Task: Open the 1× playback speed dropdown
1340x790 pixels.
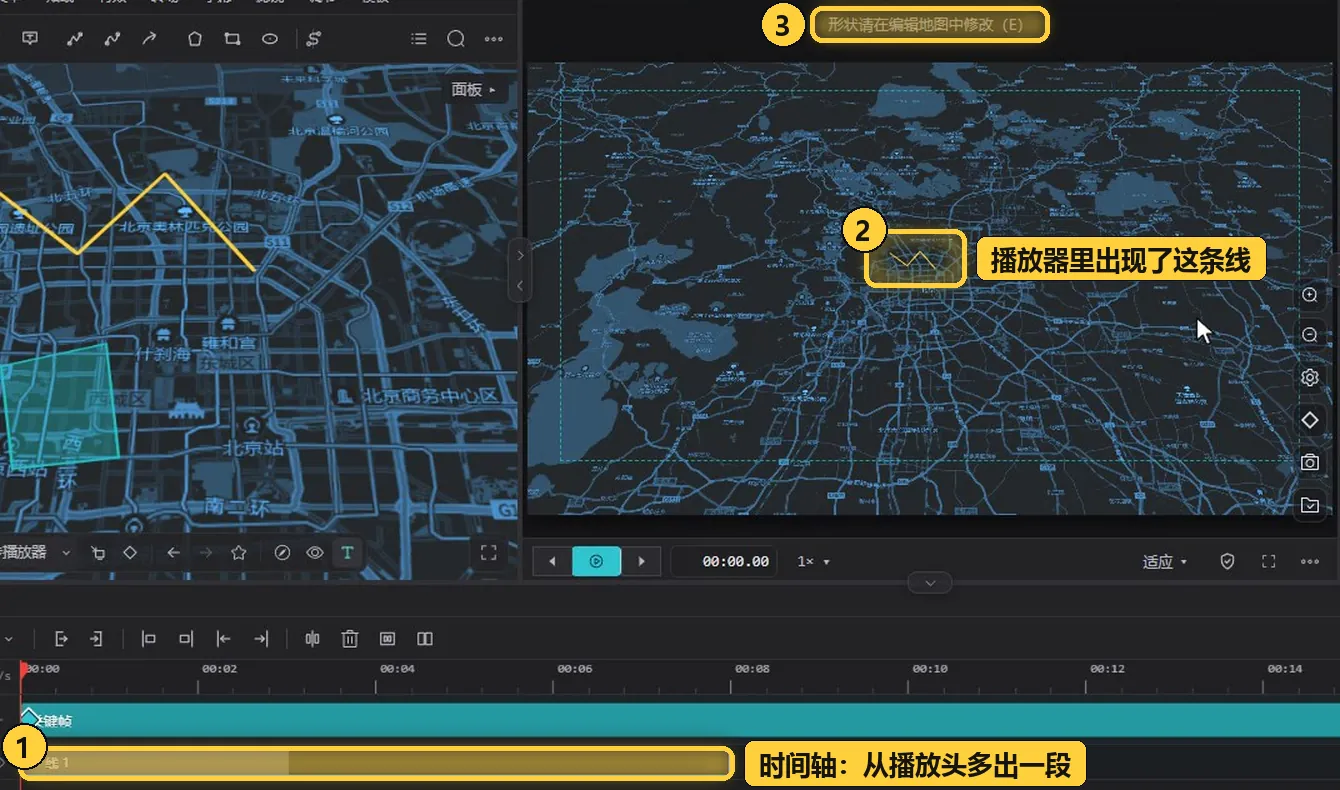Action: pyautogui.click(x=814, y=562)
